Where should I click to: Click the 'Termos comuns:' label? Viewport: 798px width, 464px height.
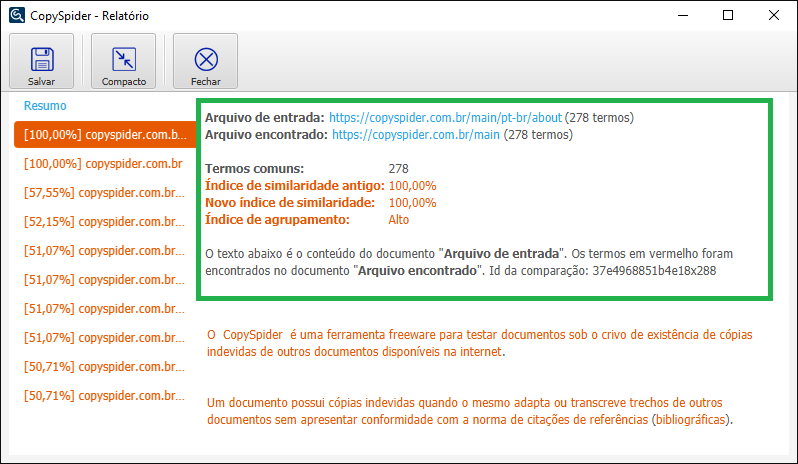254,168
